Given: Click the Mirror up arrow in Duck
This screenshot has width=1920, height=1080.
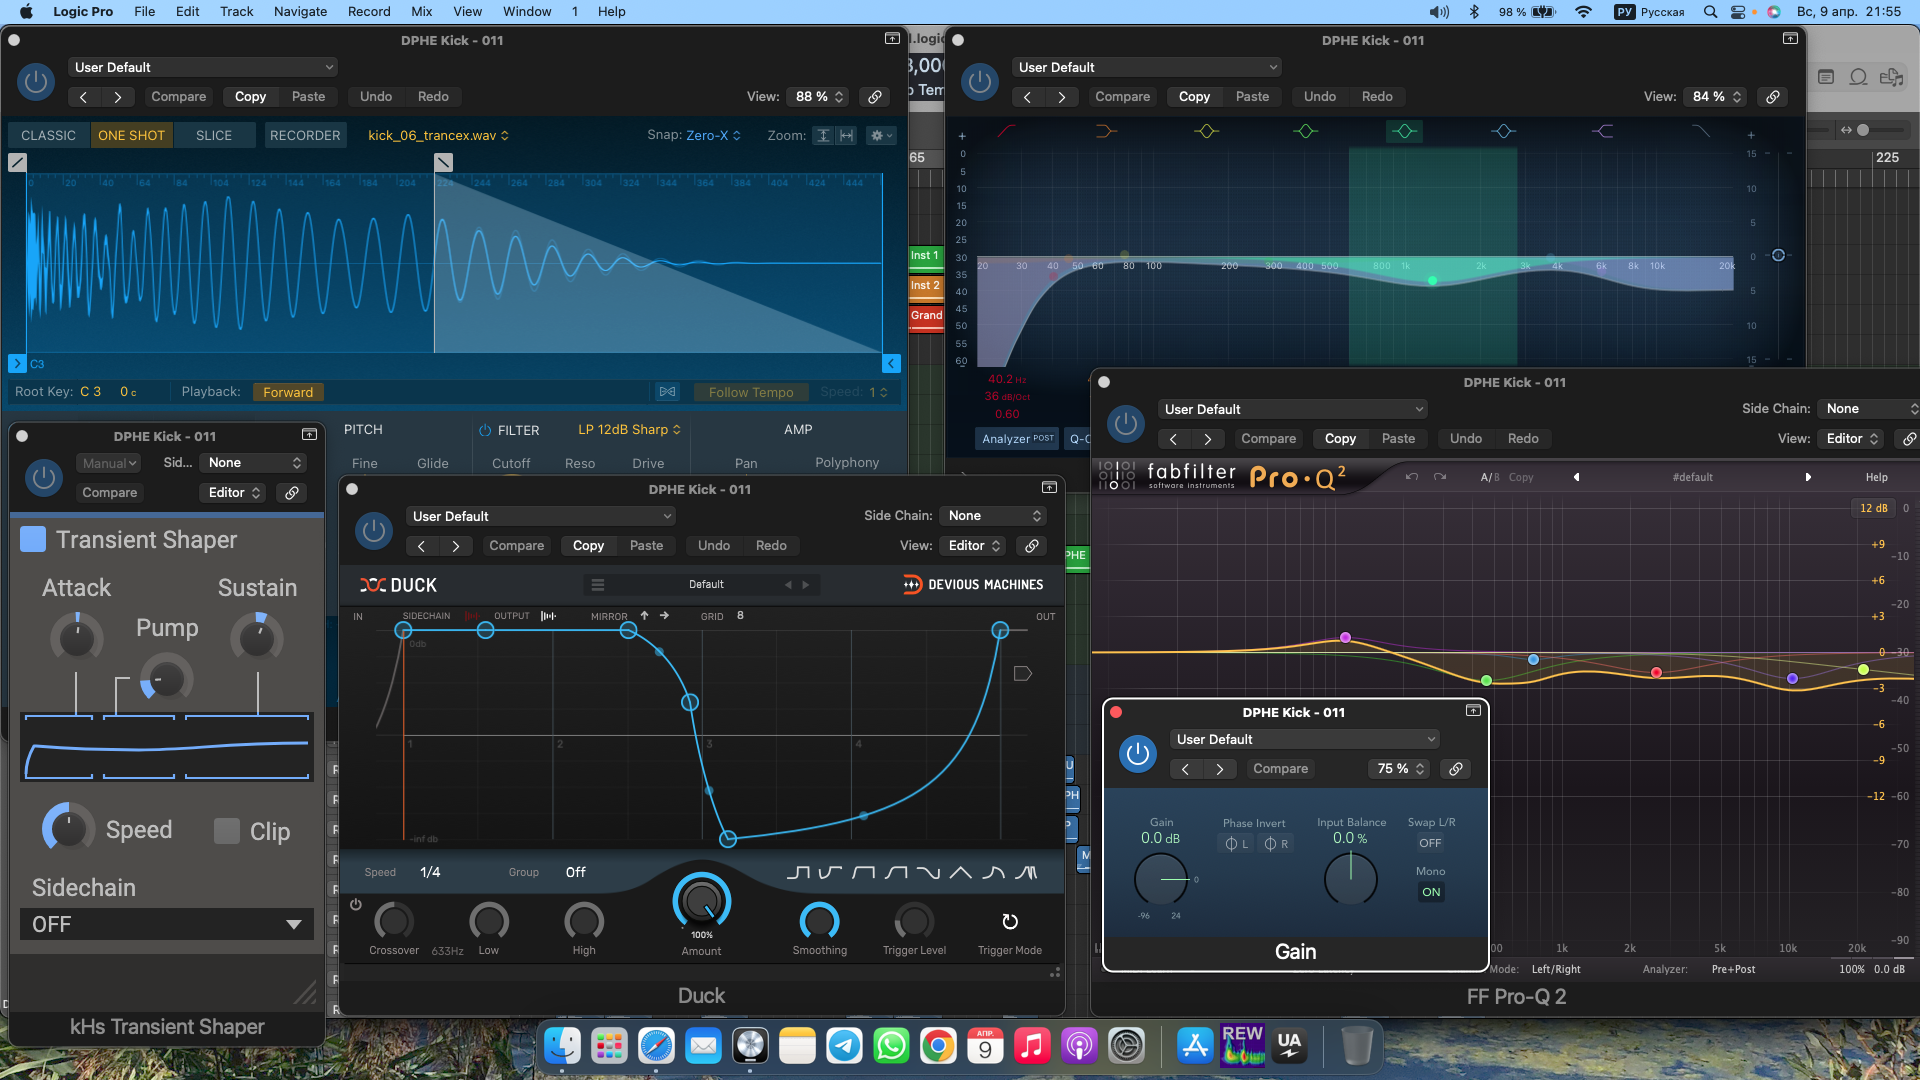Looking at the screenshot, I should pos(645,616).
